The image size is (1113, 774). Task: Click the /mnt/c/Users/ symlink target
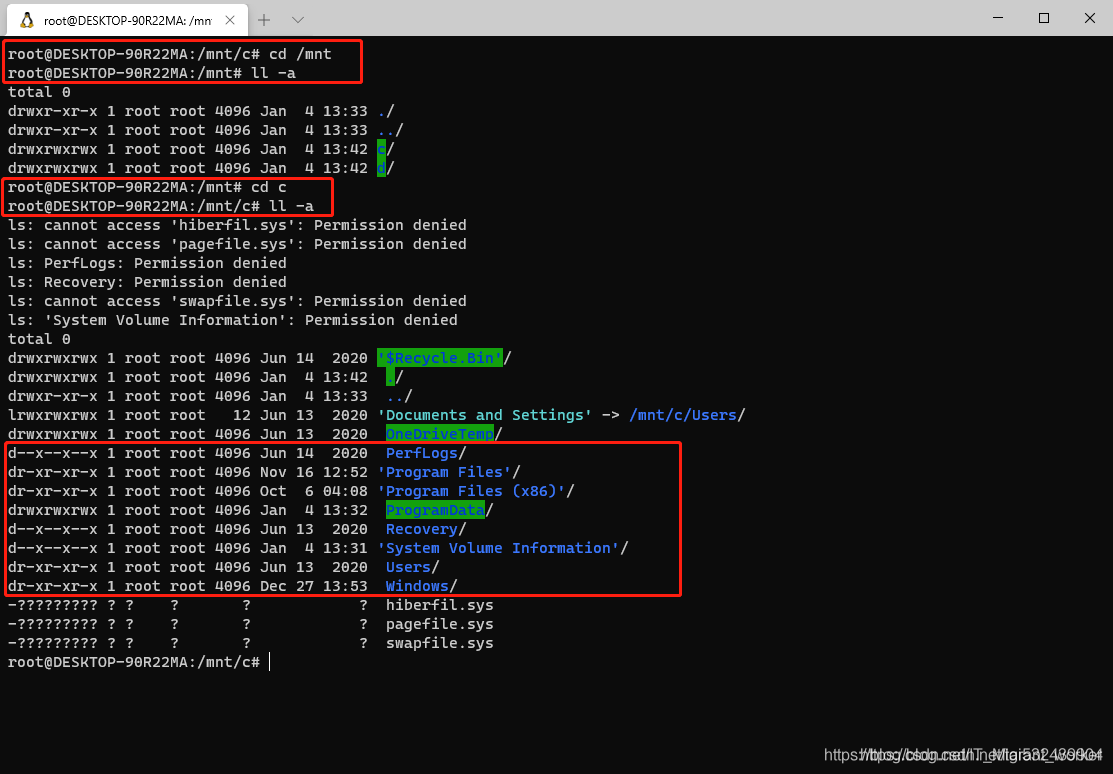[687, 415]
